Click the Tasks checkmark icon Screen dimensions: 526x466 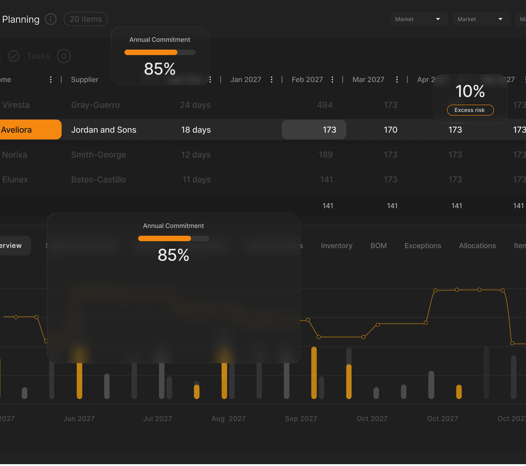pyautogui.click(x=14, y=56)
